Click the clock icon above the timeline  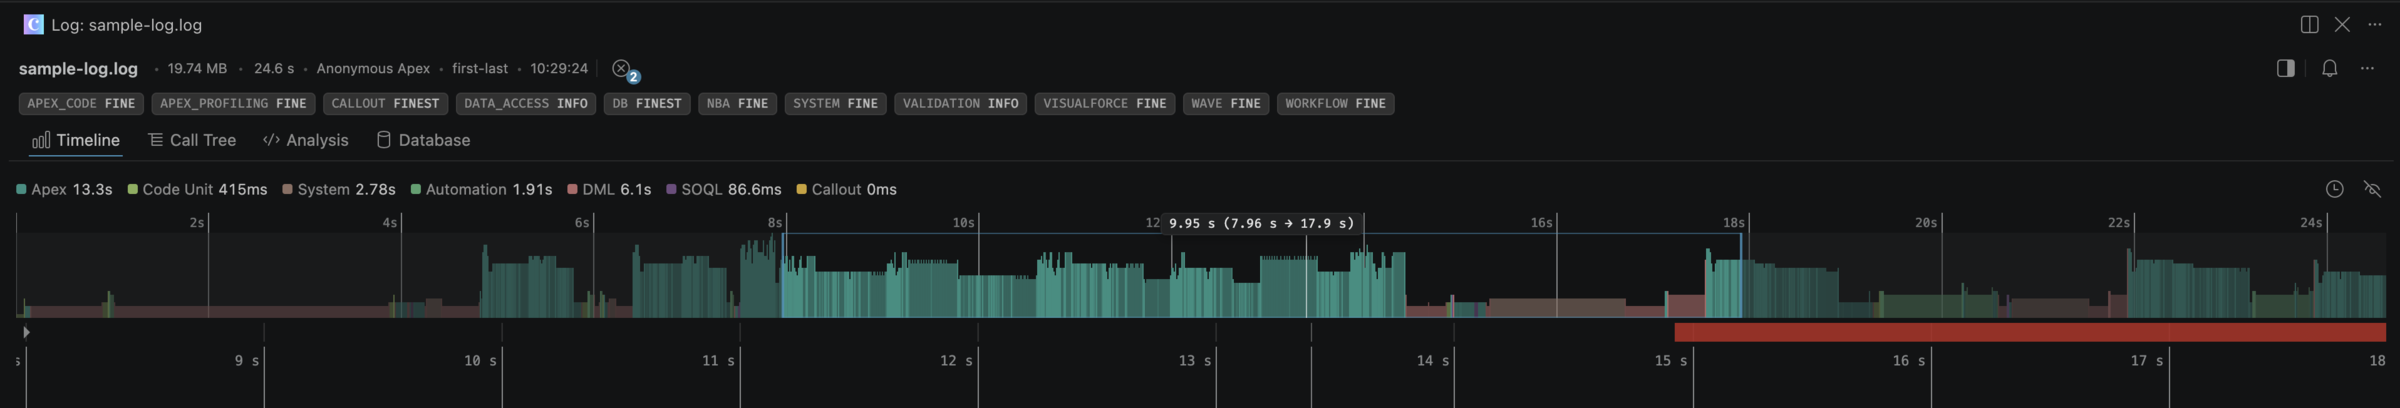point(2334,189)
